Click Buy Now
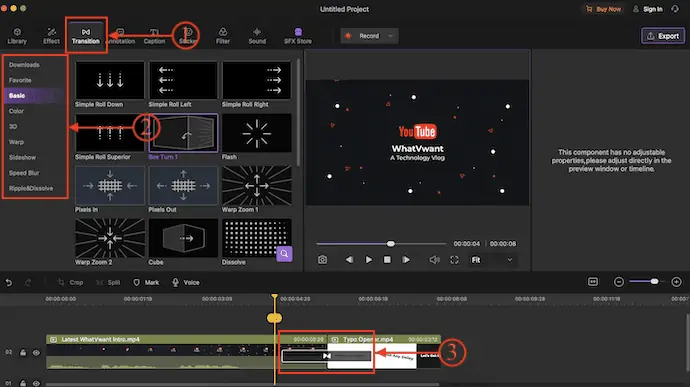 [x=603, y=9]
